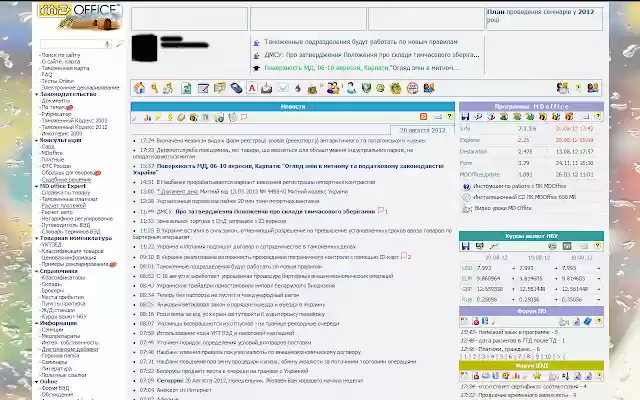Open Словарь терминов ВЭД sidebar link
The image size is (640, 400).
point(71,232)
